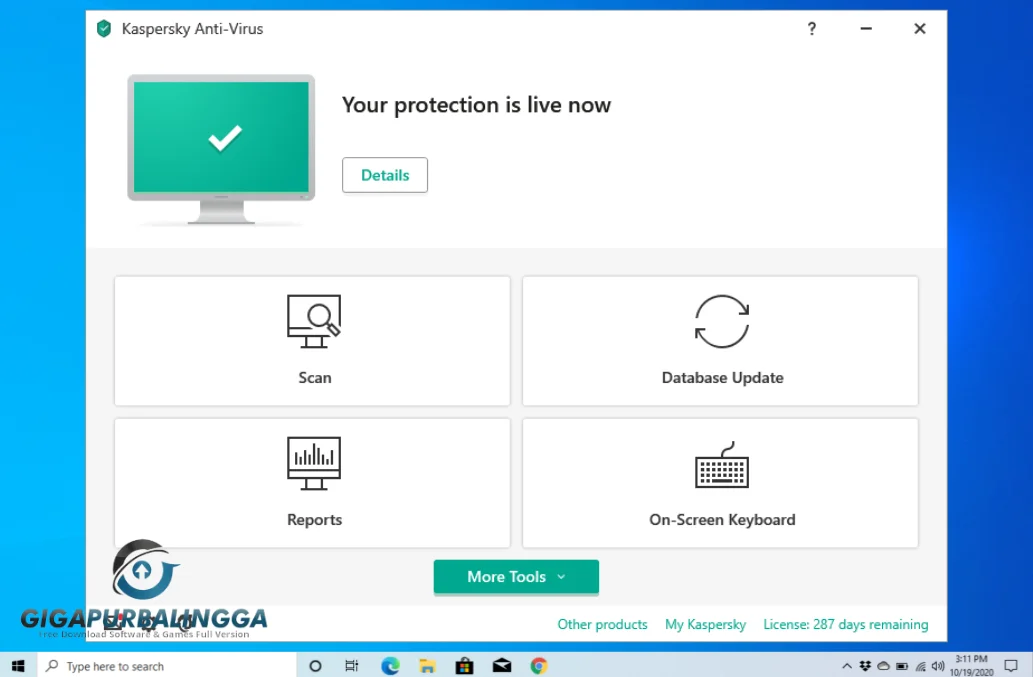This screenshot has height=677, width=1033.
Task: Open Kaspersky help question mark
Action: click(x=812, y=29)
